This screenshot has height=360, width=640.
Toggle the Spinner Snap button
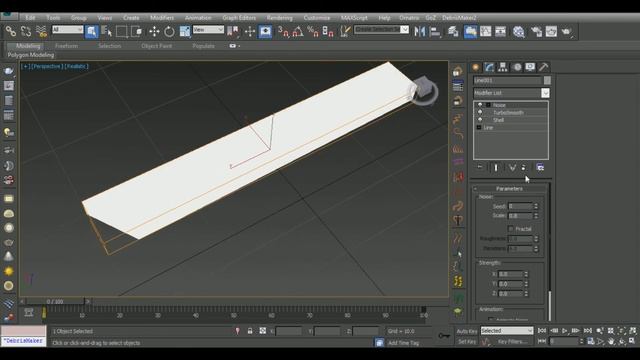328,31
